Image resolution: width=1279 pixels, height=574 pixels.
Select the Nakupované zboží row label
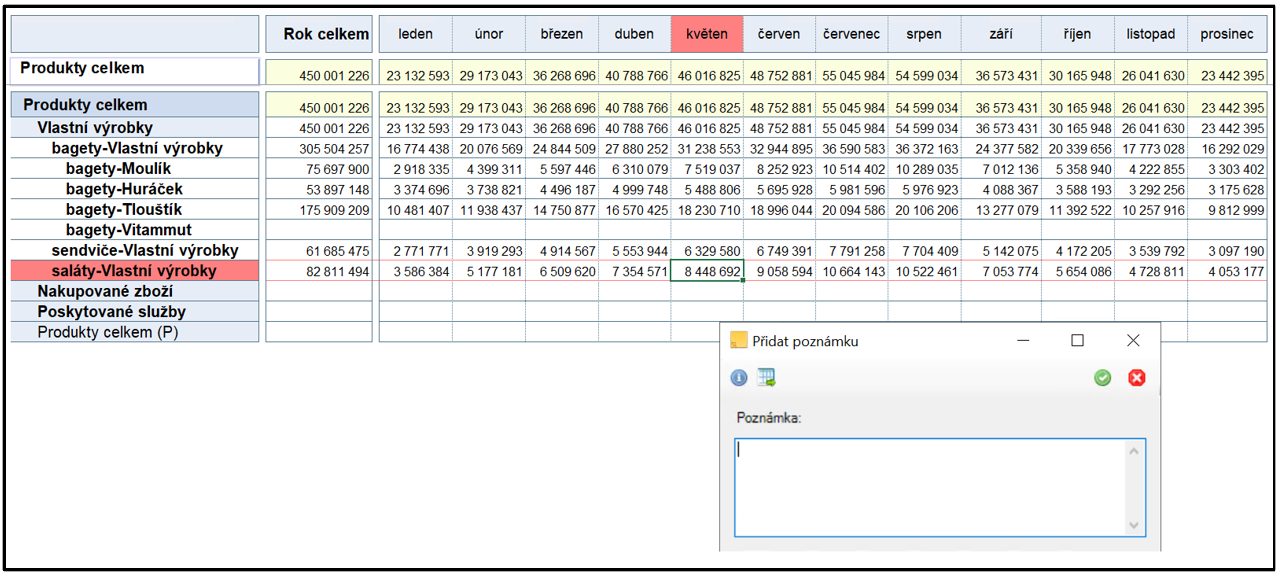pyautogui.click(x=135, y=291)
